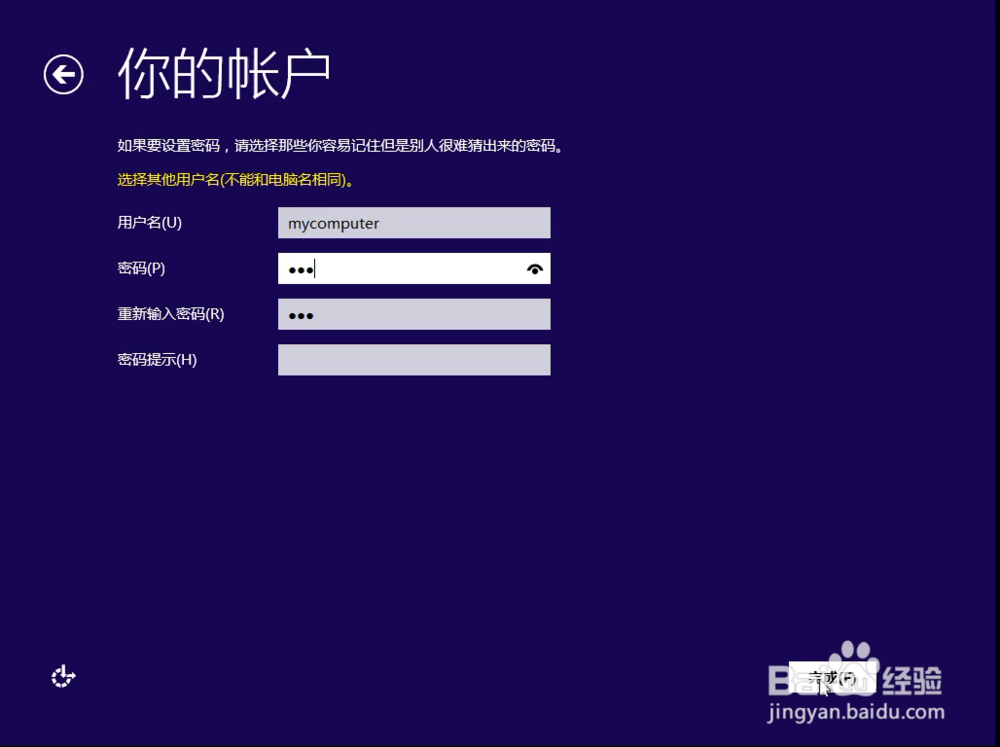Reveal typed password with the eye symbol
Screen dimensions: 1000x747
(536, 268)
